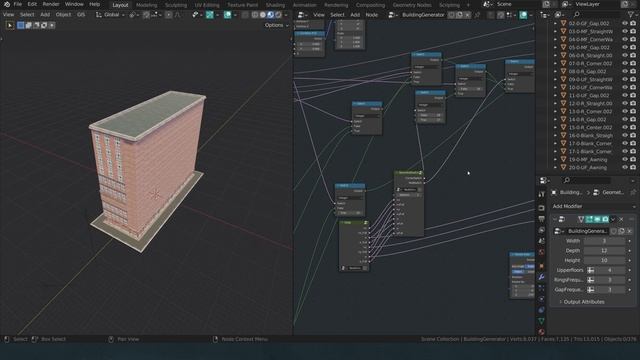Click the Blender logo icon
The width and height of the screenshot is (640, 360).
(x=7, y=4)
